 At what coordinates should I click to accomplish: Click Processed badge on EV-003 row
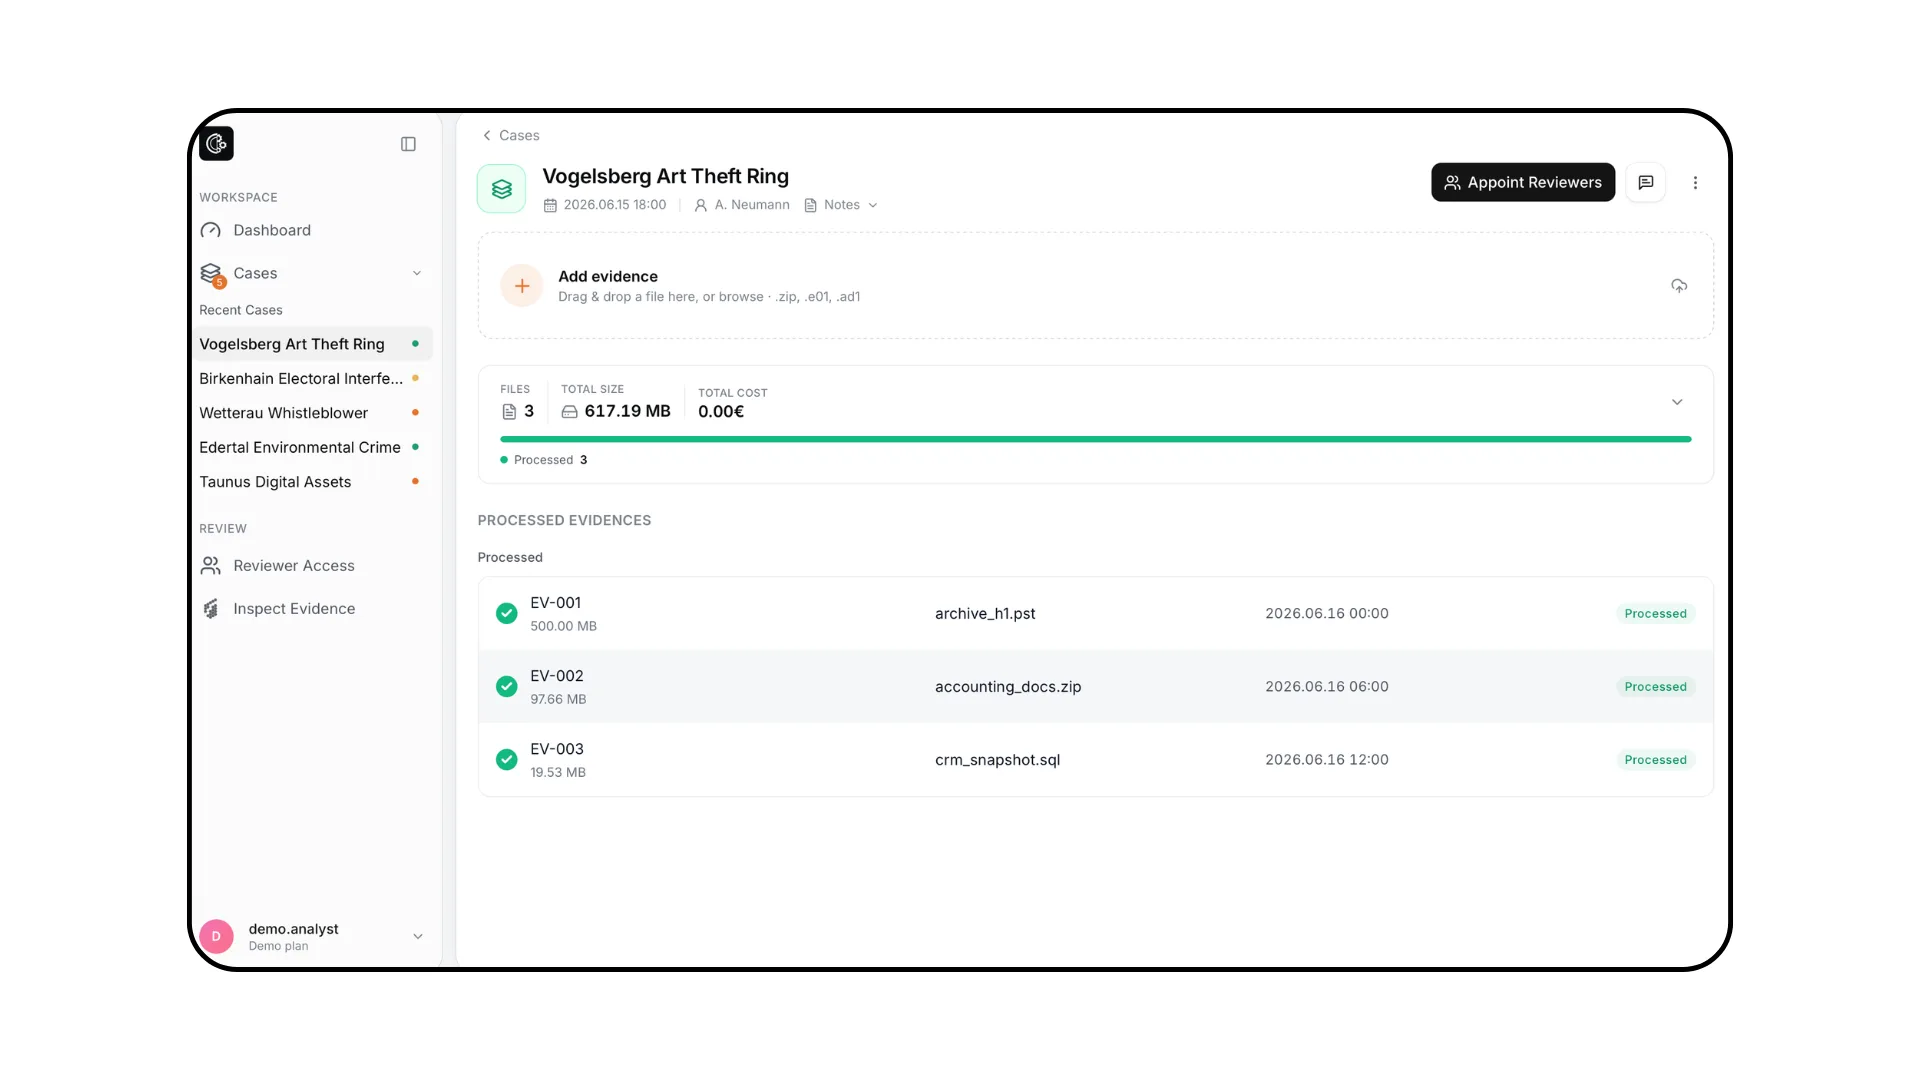click(x=1655, y=760)
